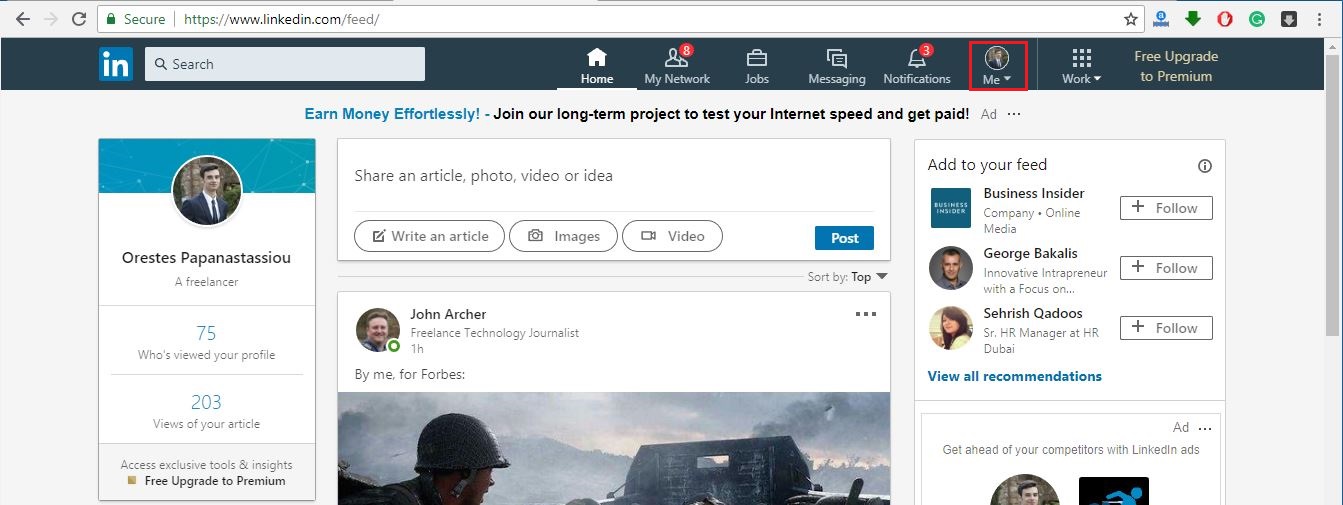Follow Business Insider
Screen dimensions: 1343x505
pyautogui.click(x=1166, y=208)
